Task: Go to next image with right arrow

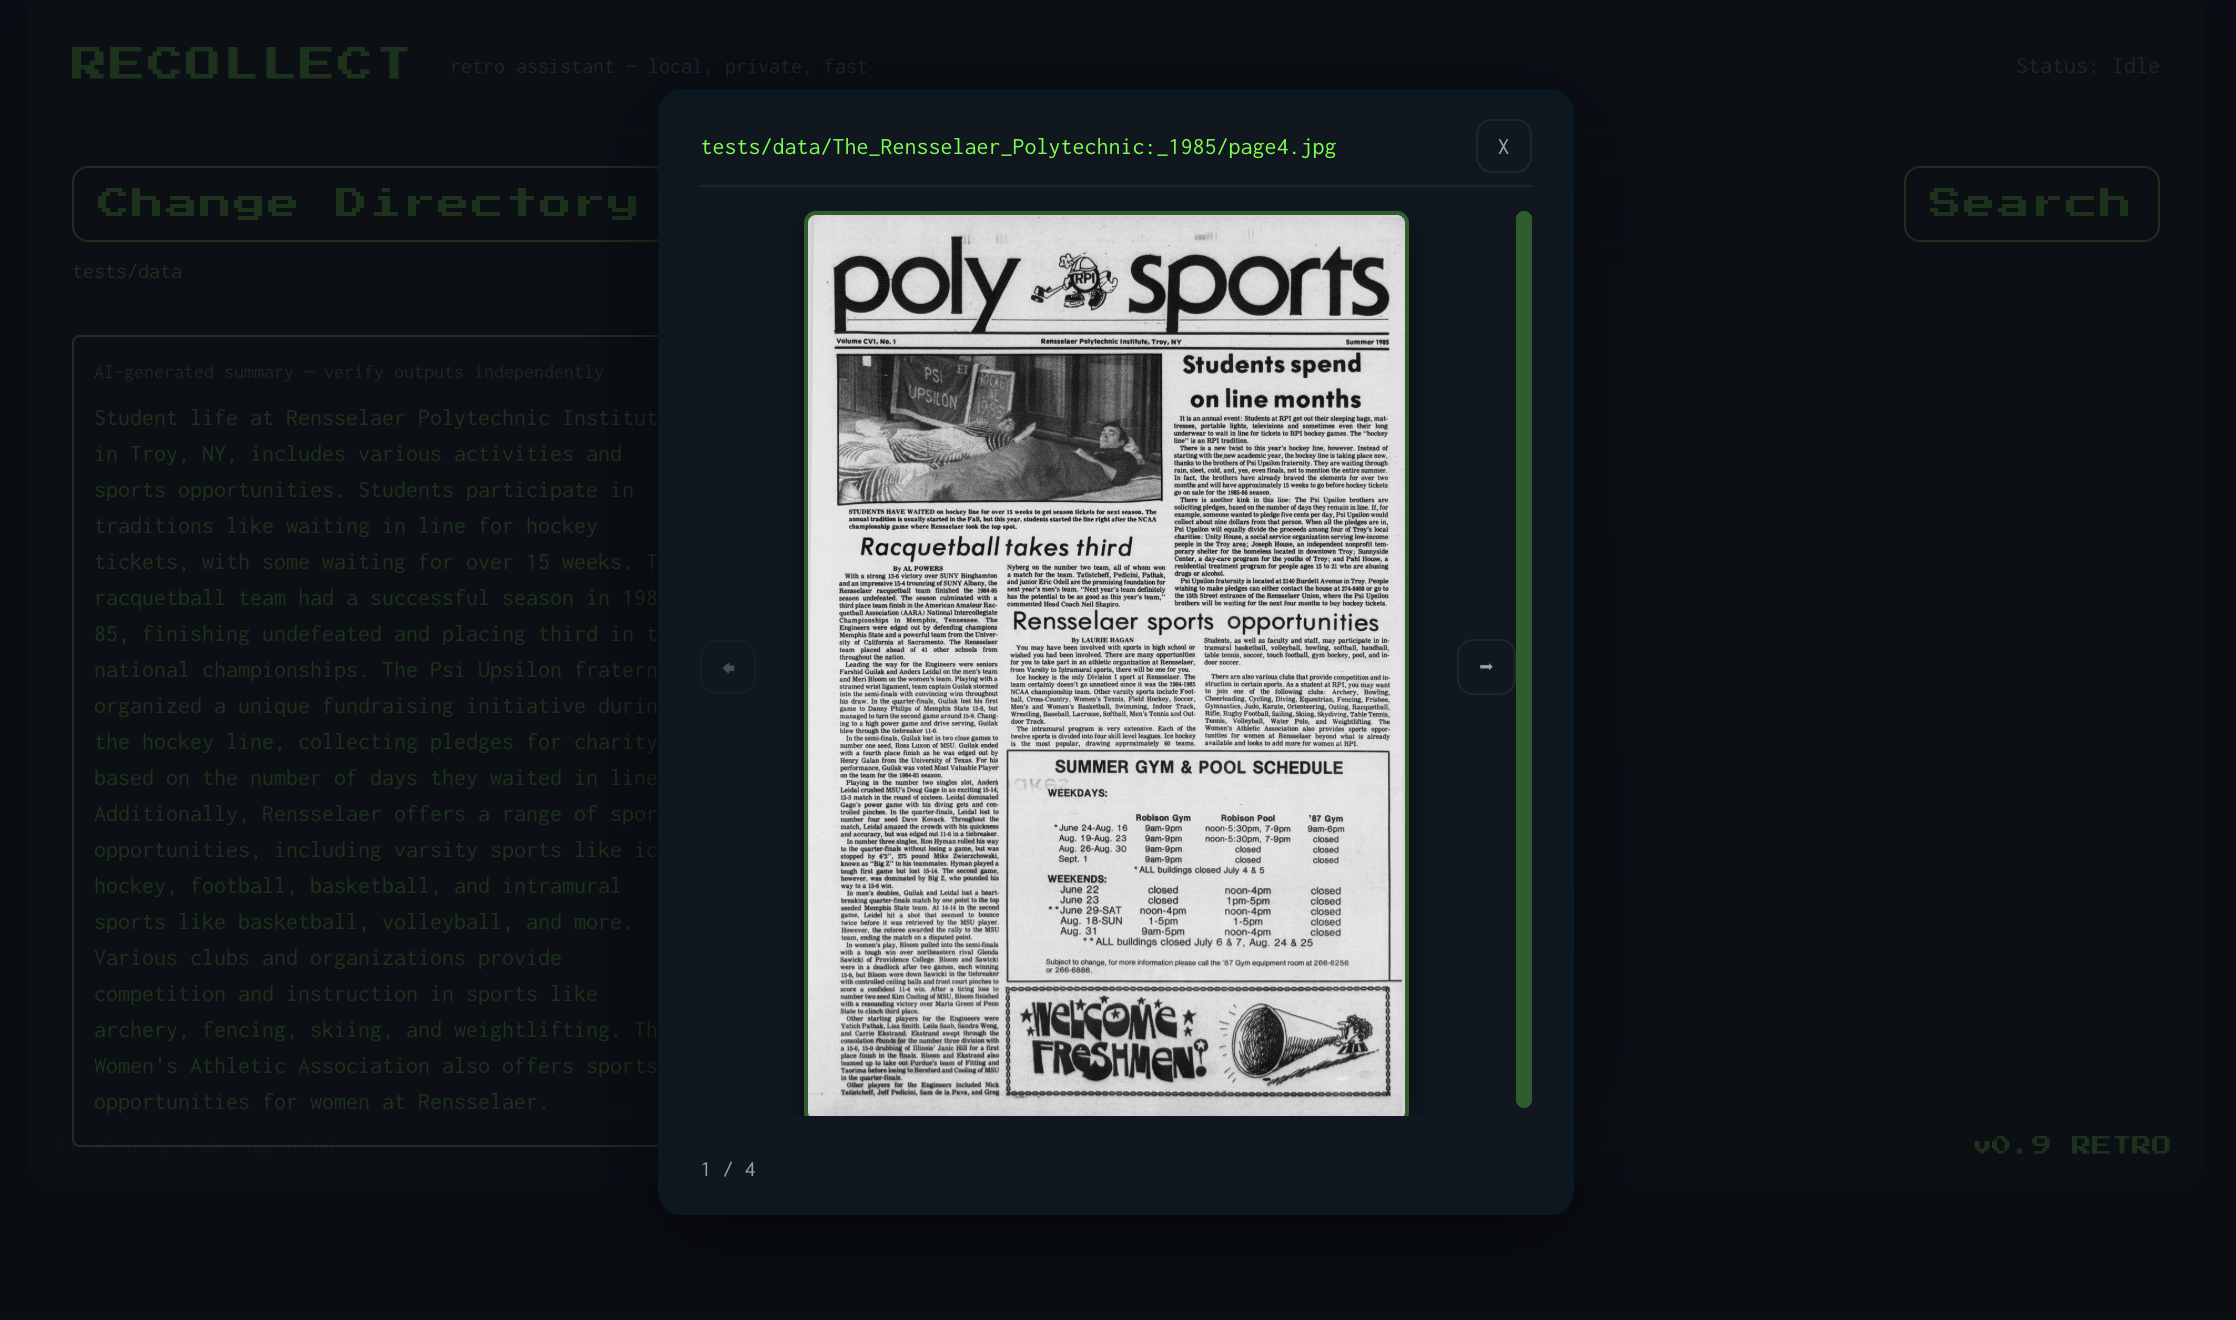Action: tap(1485, 667)
